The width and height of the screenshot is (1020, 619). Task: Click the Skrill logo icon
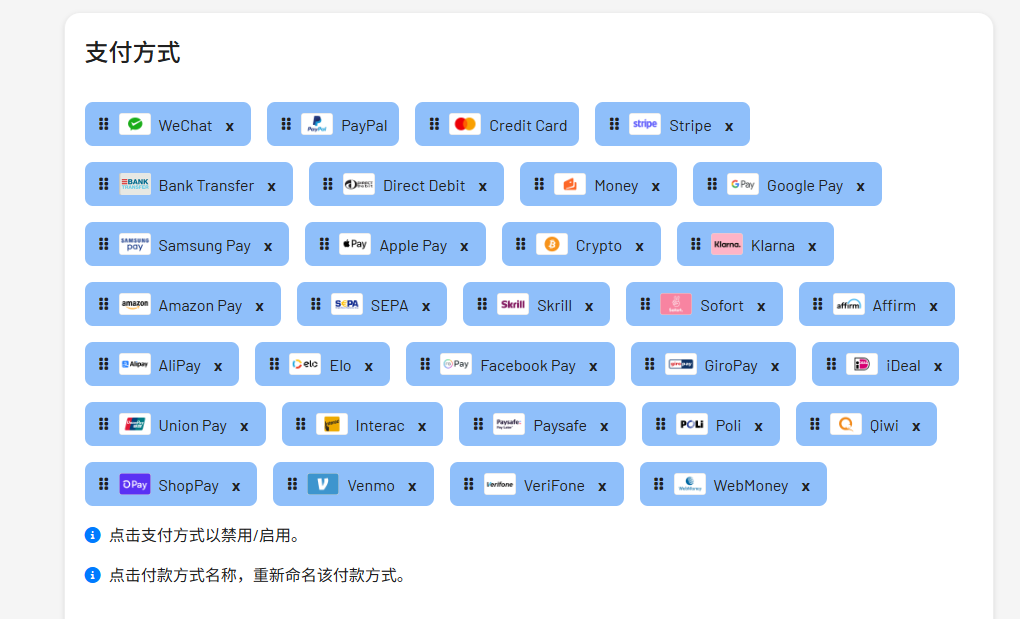click(x=513, y=304)
